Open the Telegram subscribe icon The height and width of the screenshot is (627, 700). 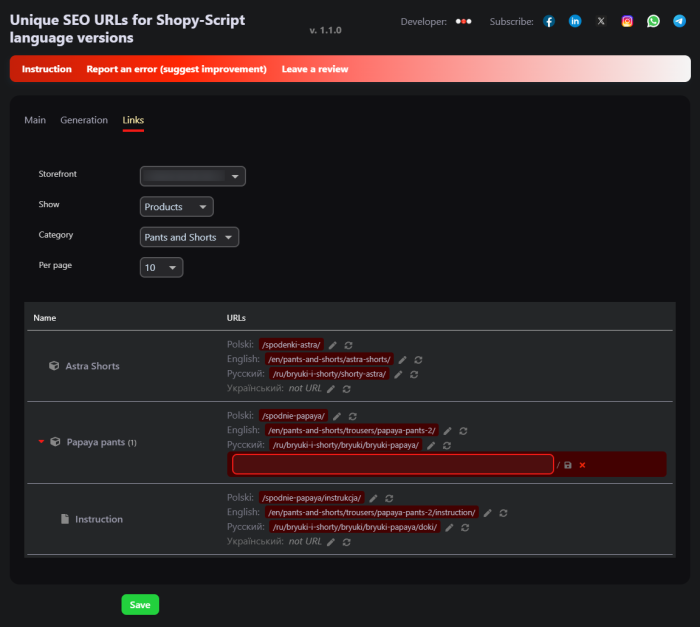click(x=679, y=21)
